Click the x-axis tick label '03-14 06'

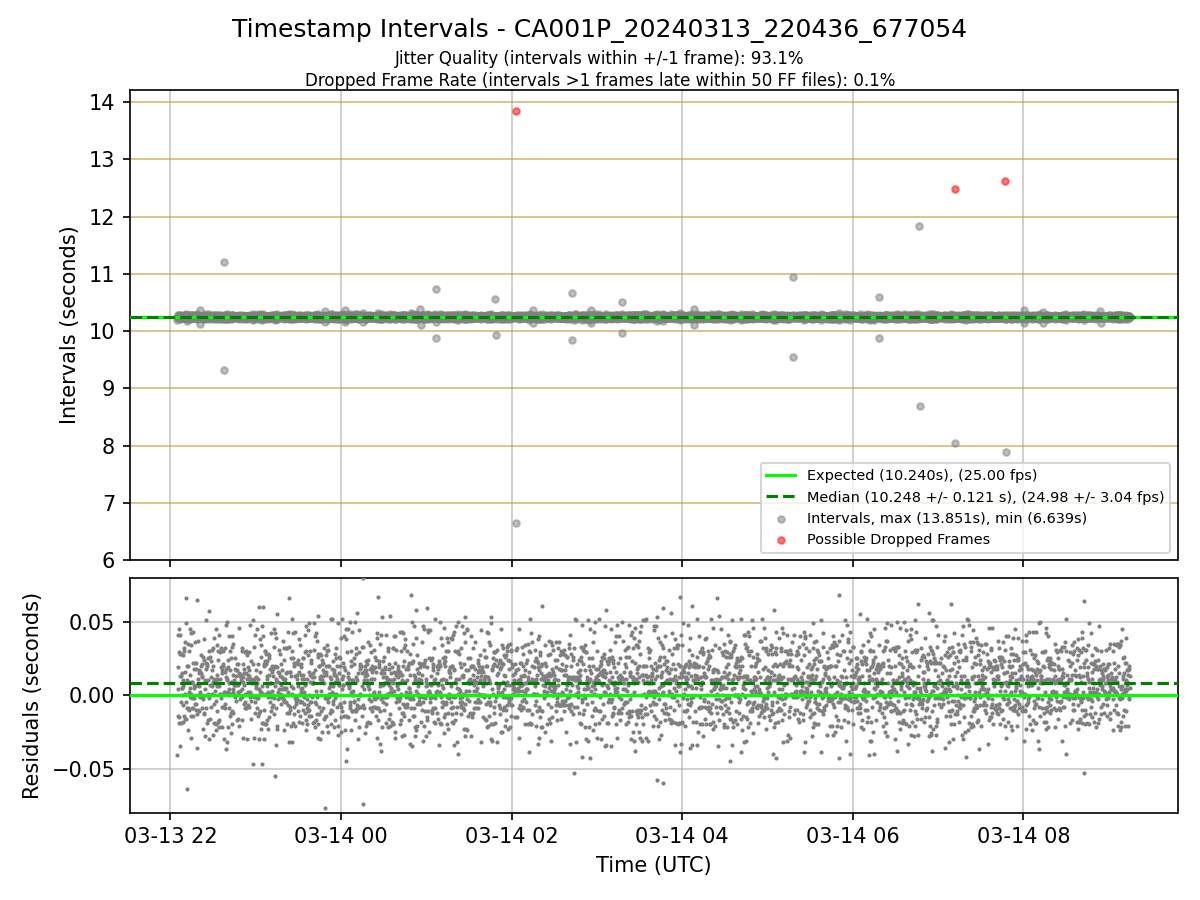852,835
